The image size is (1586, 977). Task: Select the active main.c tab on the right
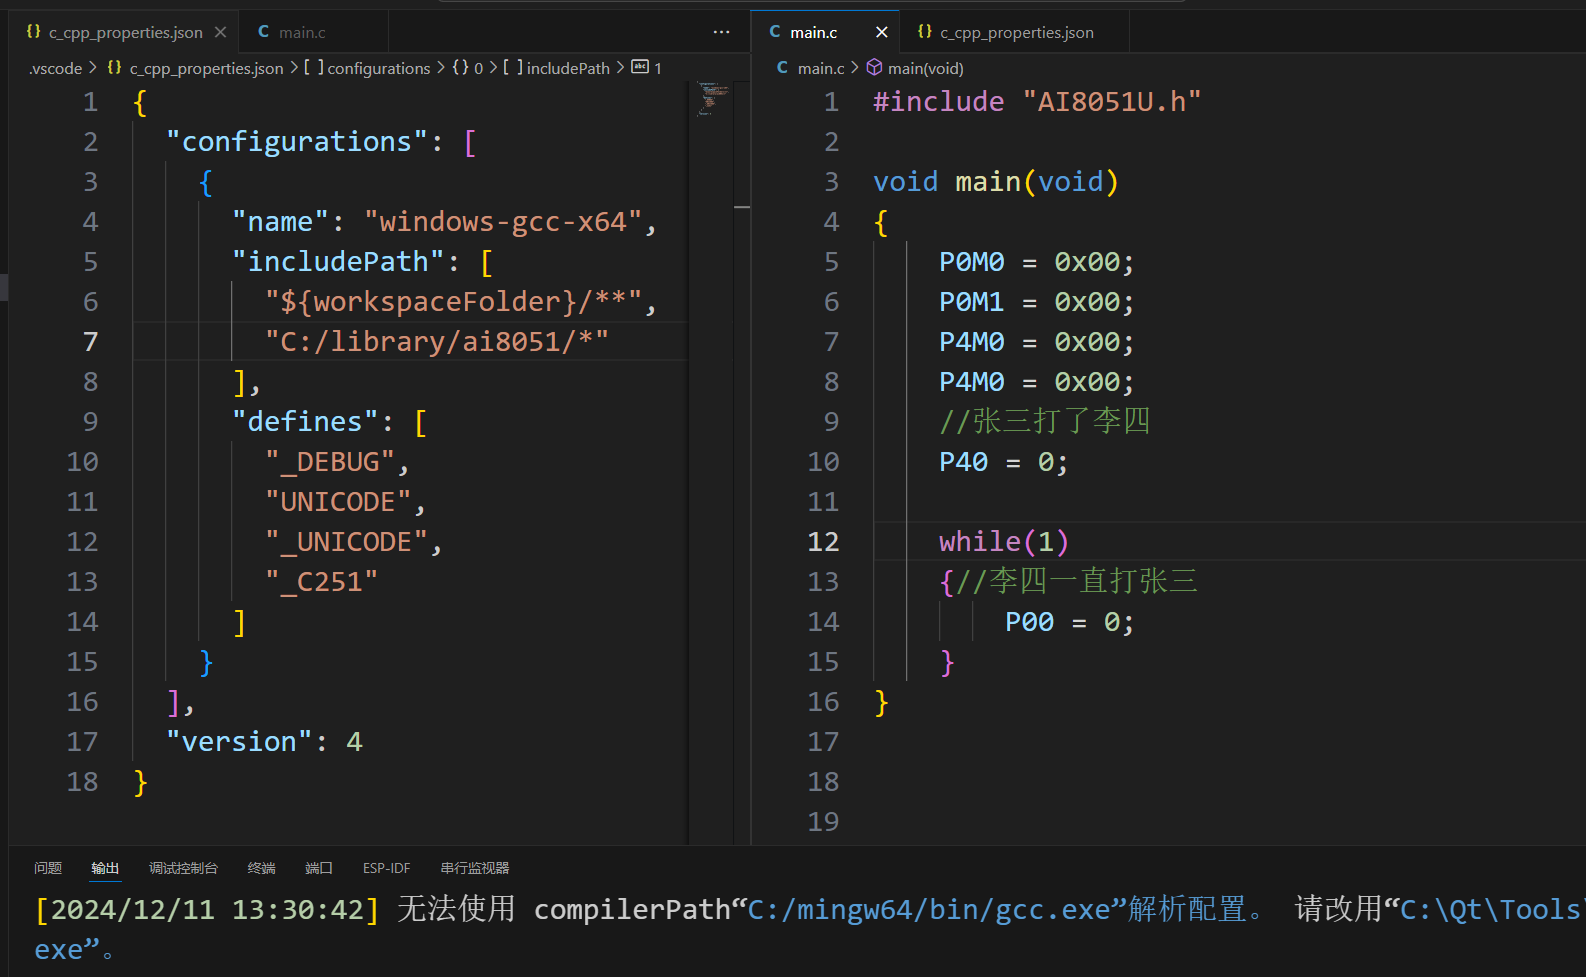coord(813,32)
